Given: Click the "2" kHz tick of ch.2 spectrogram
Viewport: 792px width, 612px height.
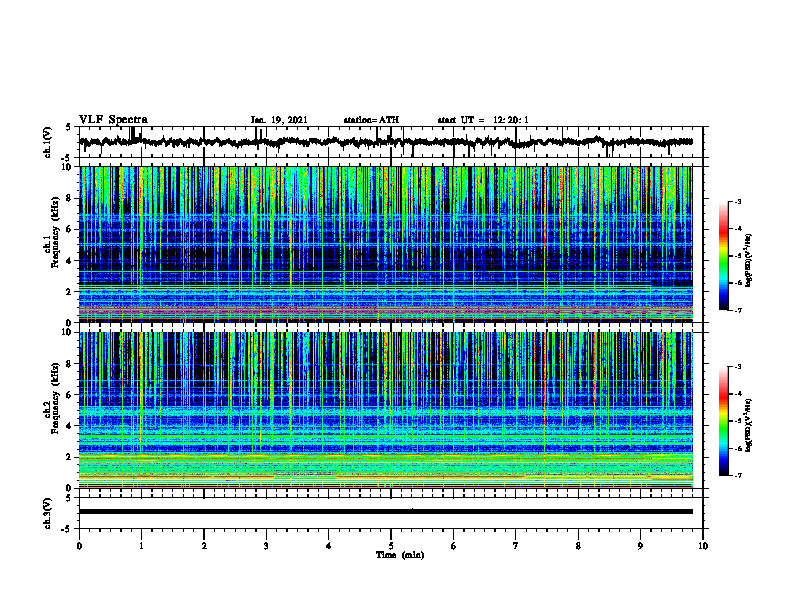Looking at the screenshot, I should pos(70,457).
